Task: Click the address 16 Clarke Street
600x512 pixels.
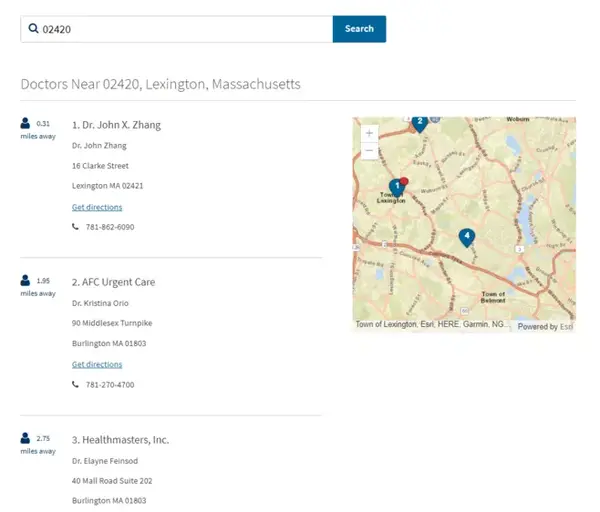Action: [100, 166]
